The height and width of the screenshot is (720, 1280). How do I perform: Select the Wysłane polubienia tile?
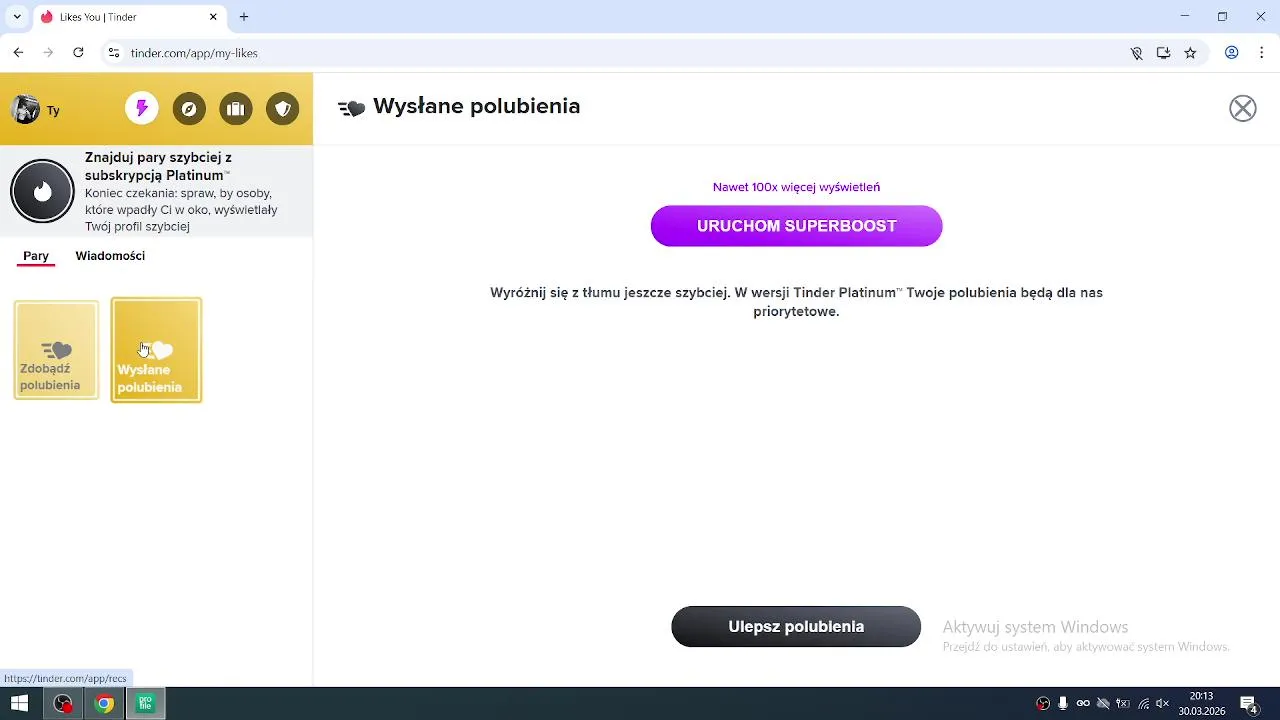tap(156, 350)
